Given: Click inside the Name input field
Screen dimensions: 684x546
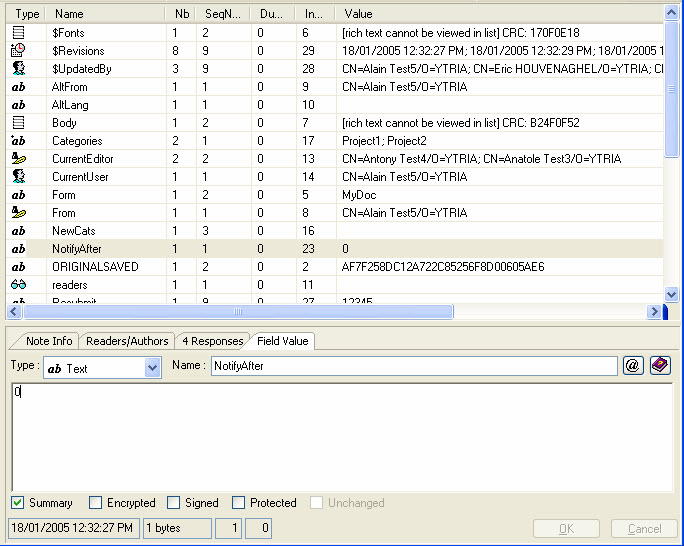Looking at the screenshot, I should pos(413,367).
